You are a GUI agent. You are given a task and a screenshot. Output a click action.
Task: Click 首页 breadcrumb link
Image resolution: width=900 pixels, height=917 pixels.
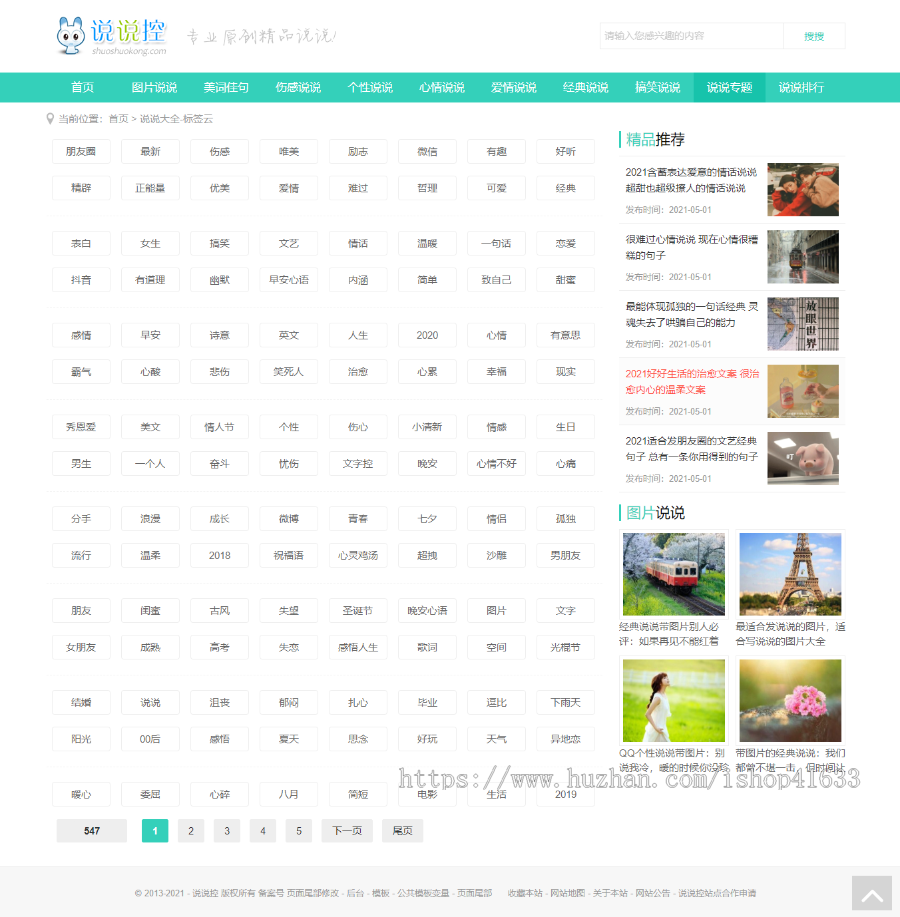[x=119, y=119]
